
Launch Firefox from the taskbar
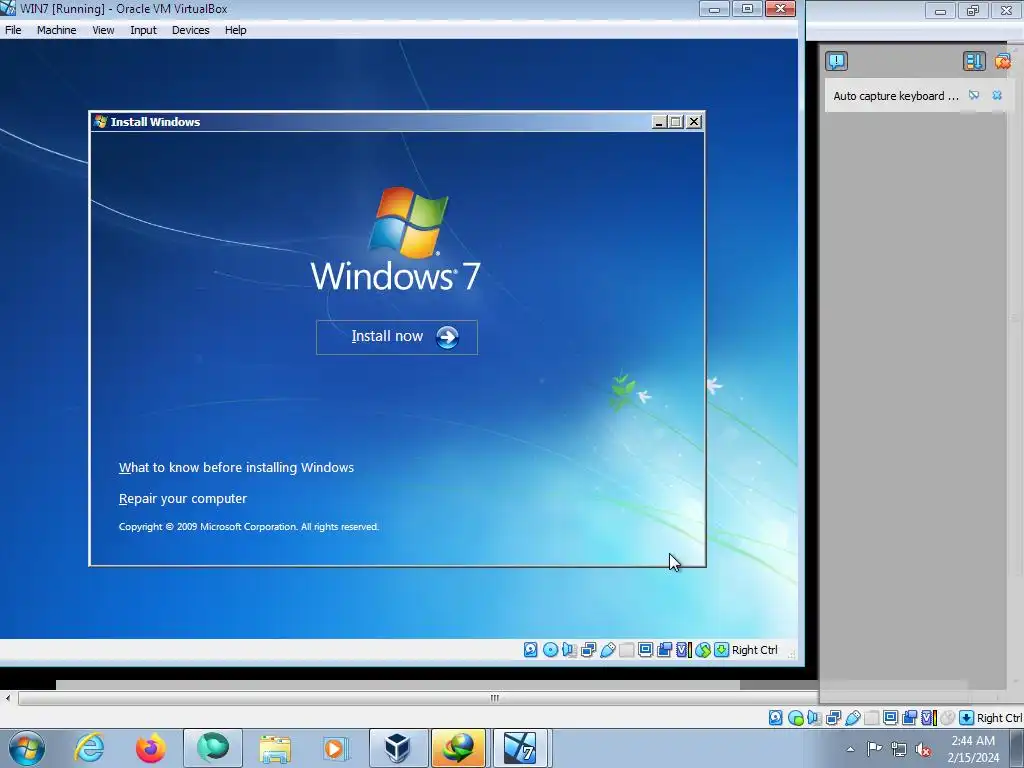tap(150, 748)
